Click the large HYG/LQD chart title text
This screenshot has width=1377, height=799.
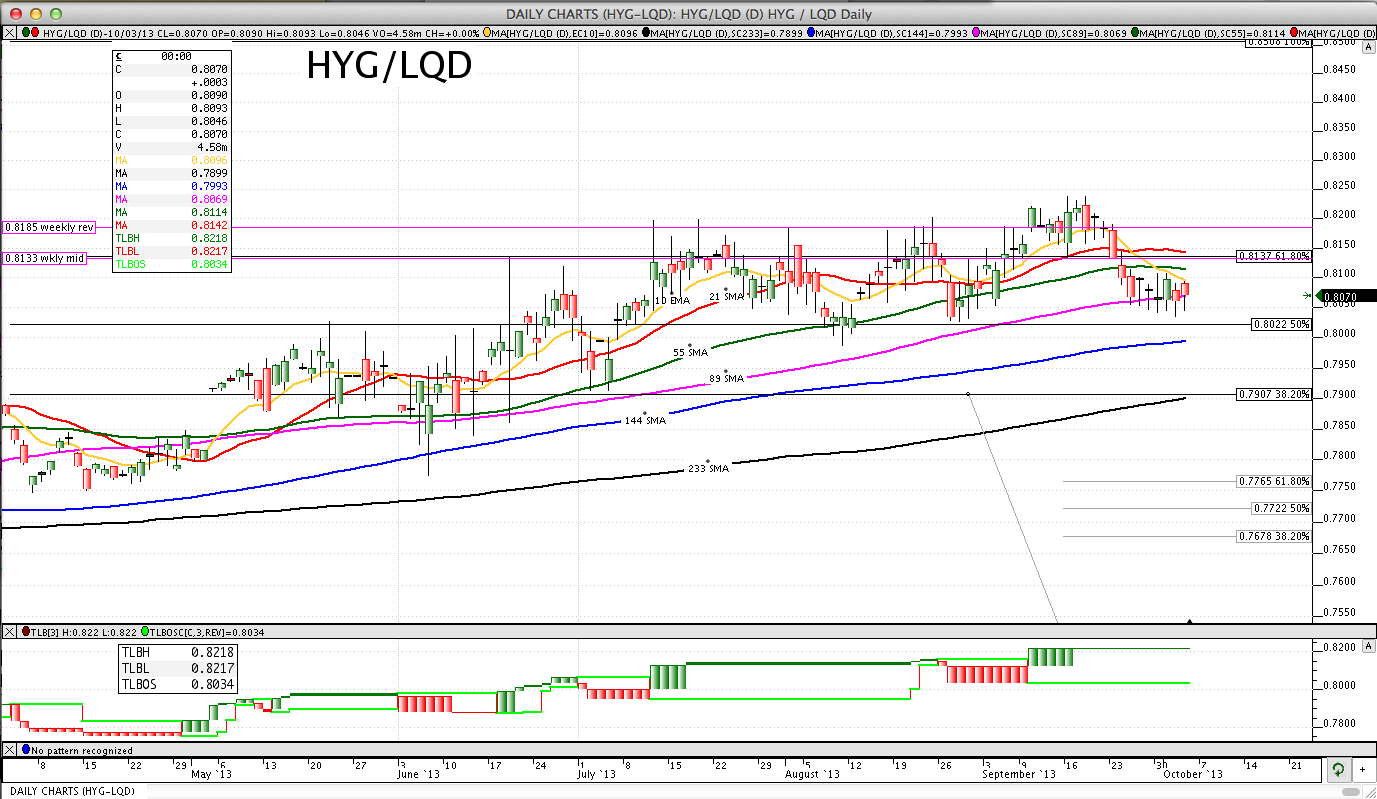389,66
